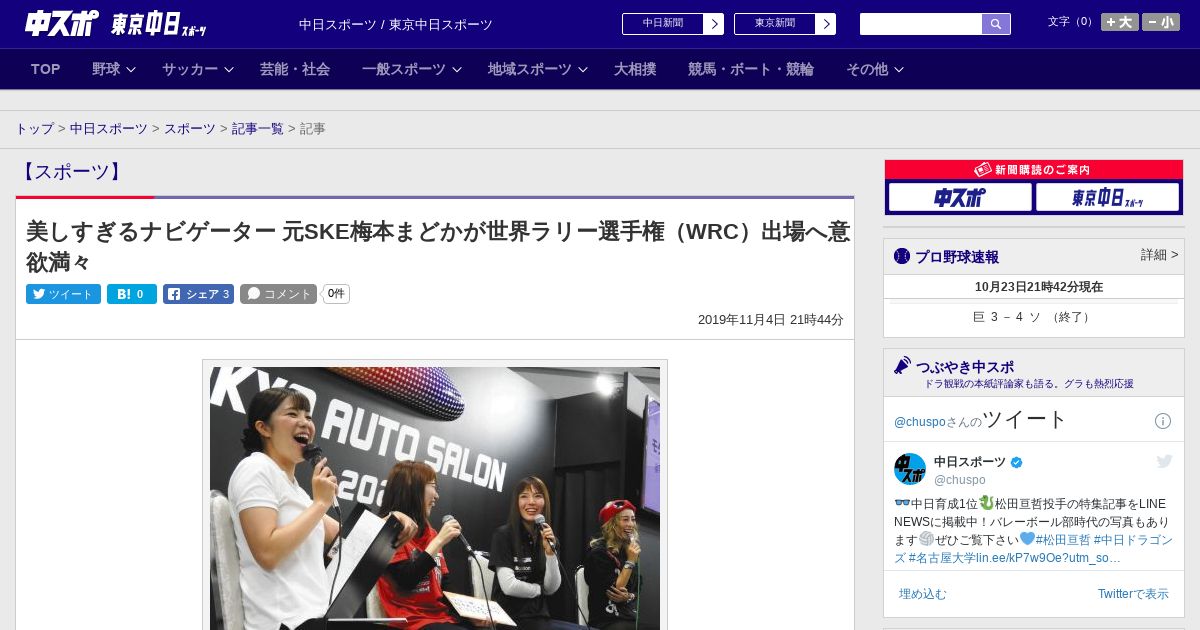Viewport: 1200px width, 630px height.
Task: Click the 中日スポーツ / 東京中日スポーツ header text
Action: pyautogui.click(x=396, y=25)
